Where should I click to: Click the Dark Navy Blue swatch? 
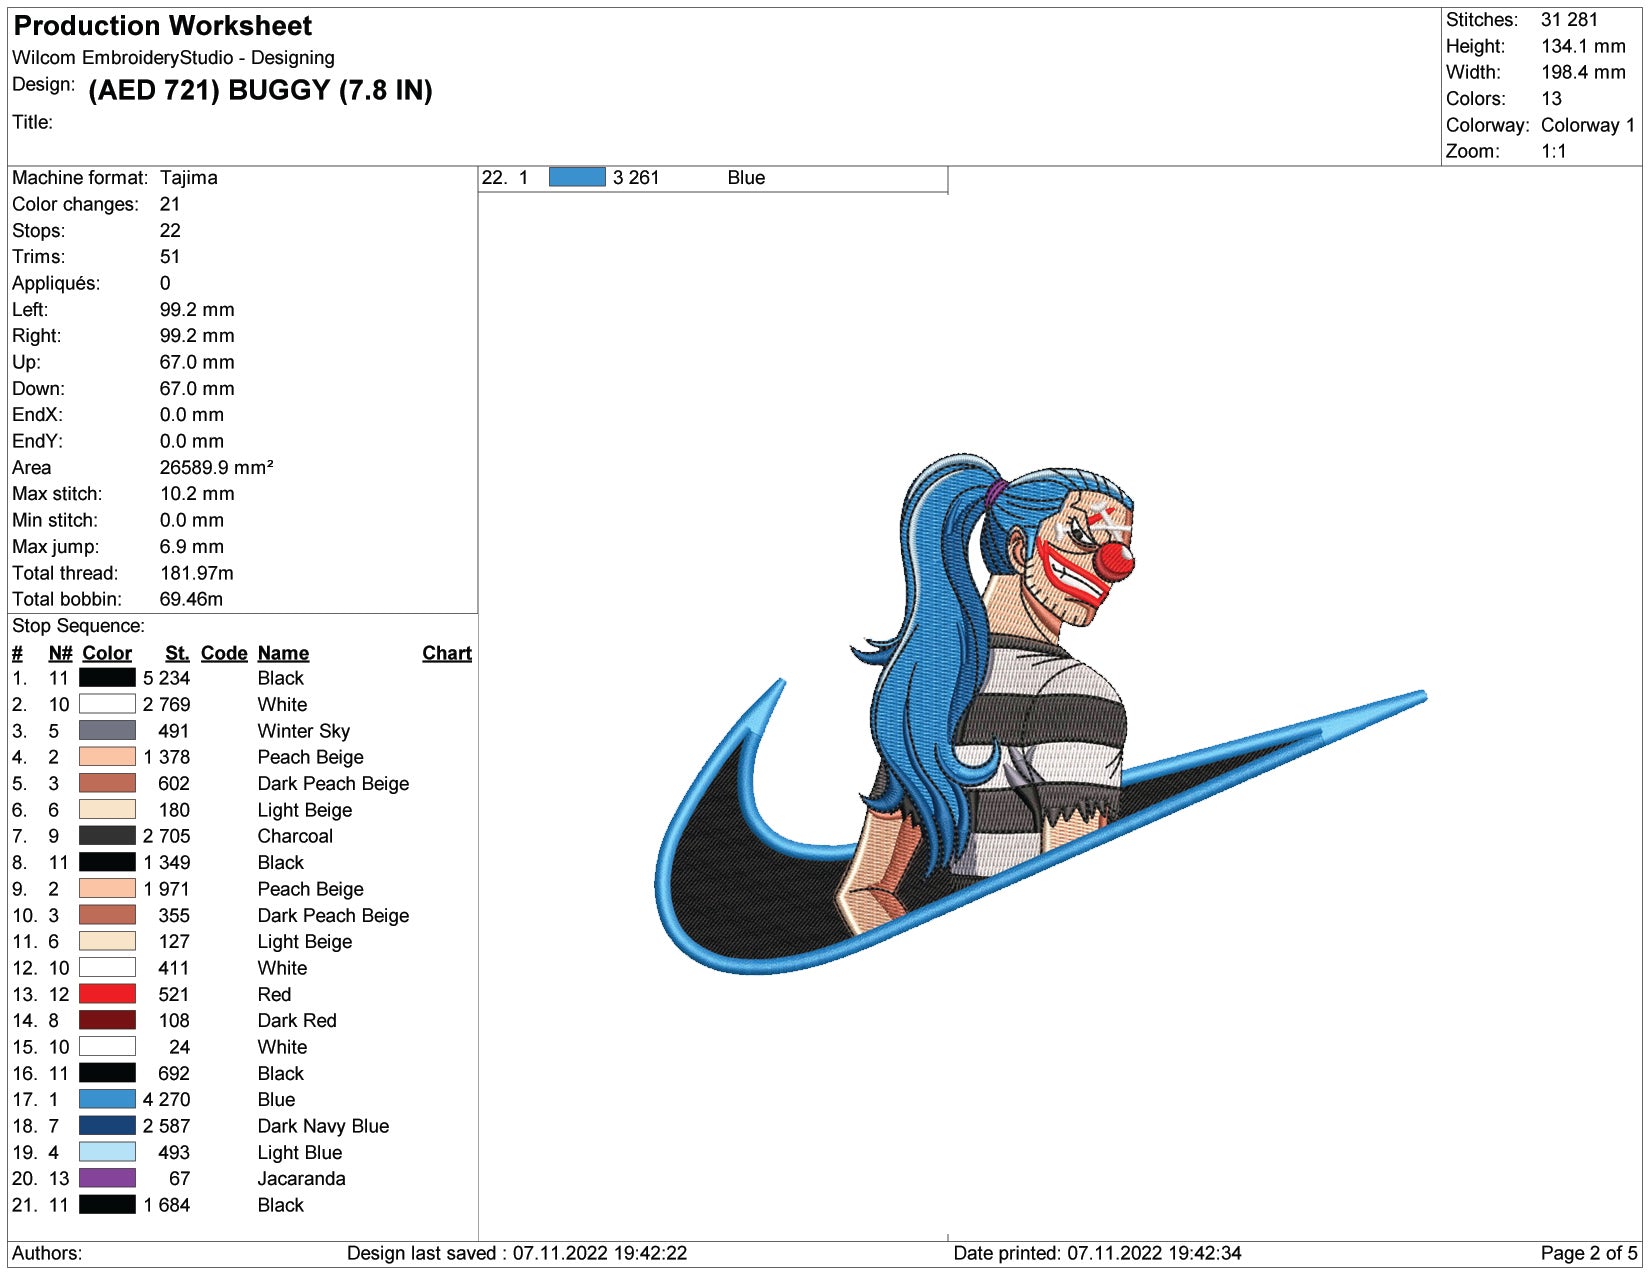(x=107, y=1126)
